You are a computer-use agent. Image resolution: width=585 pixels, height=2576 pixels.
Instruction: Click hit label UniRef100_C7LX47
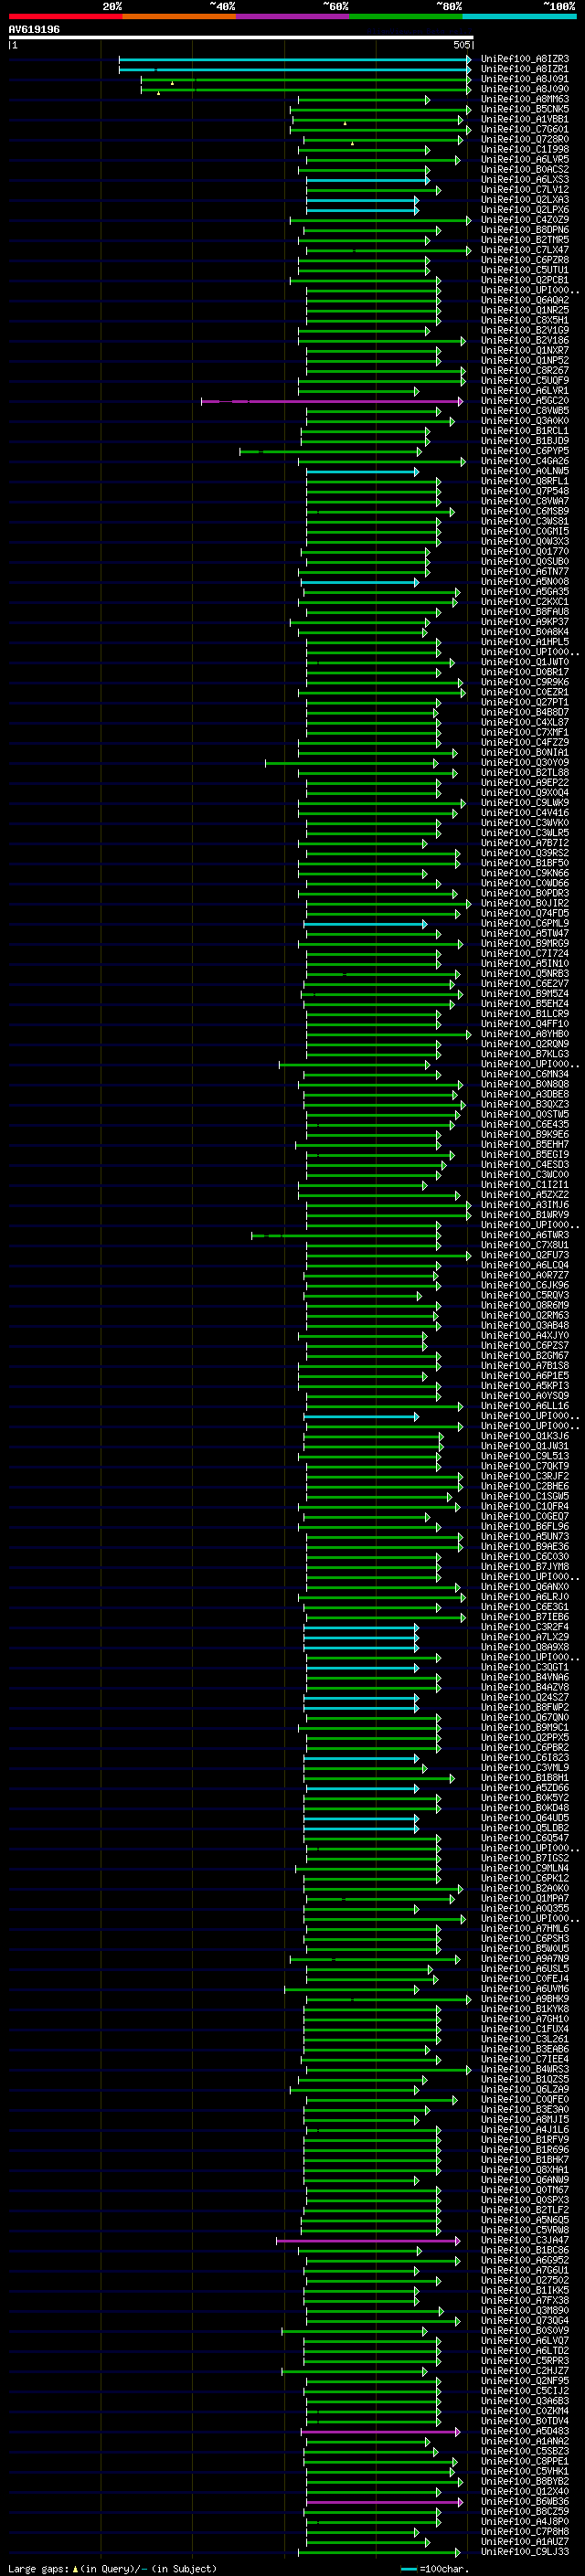pos(525,250)
